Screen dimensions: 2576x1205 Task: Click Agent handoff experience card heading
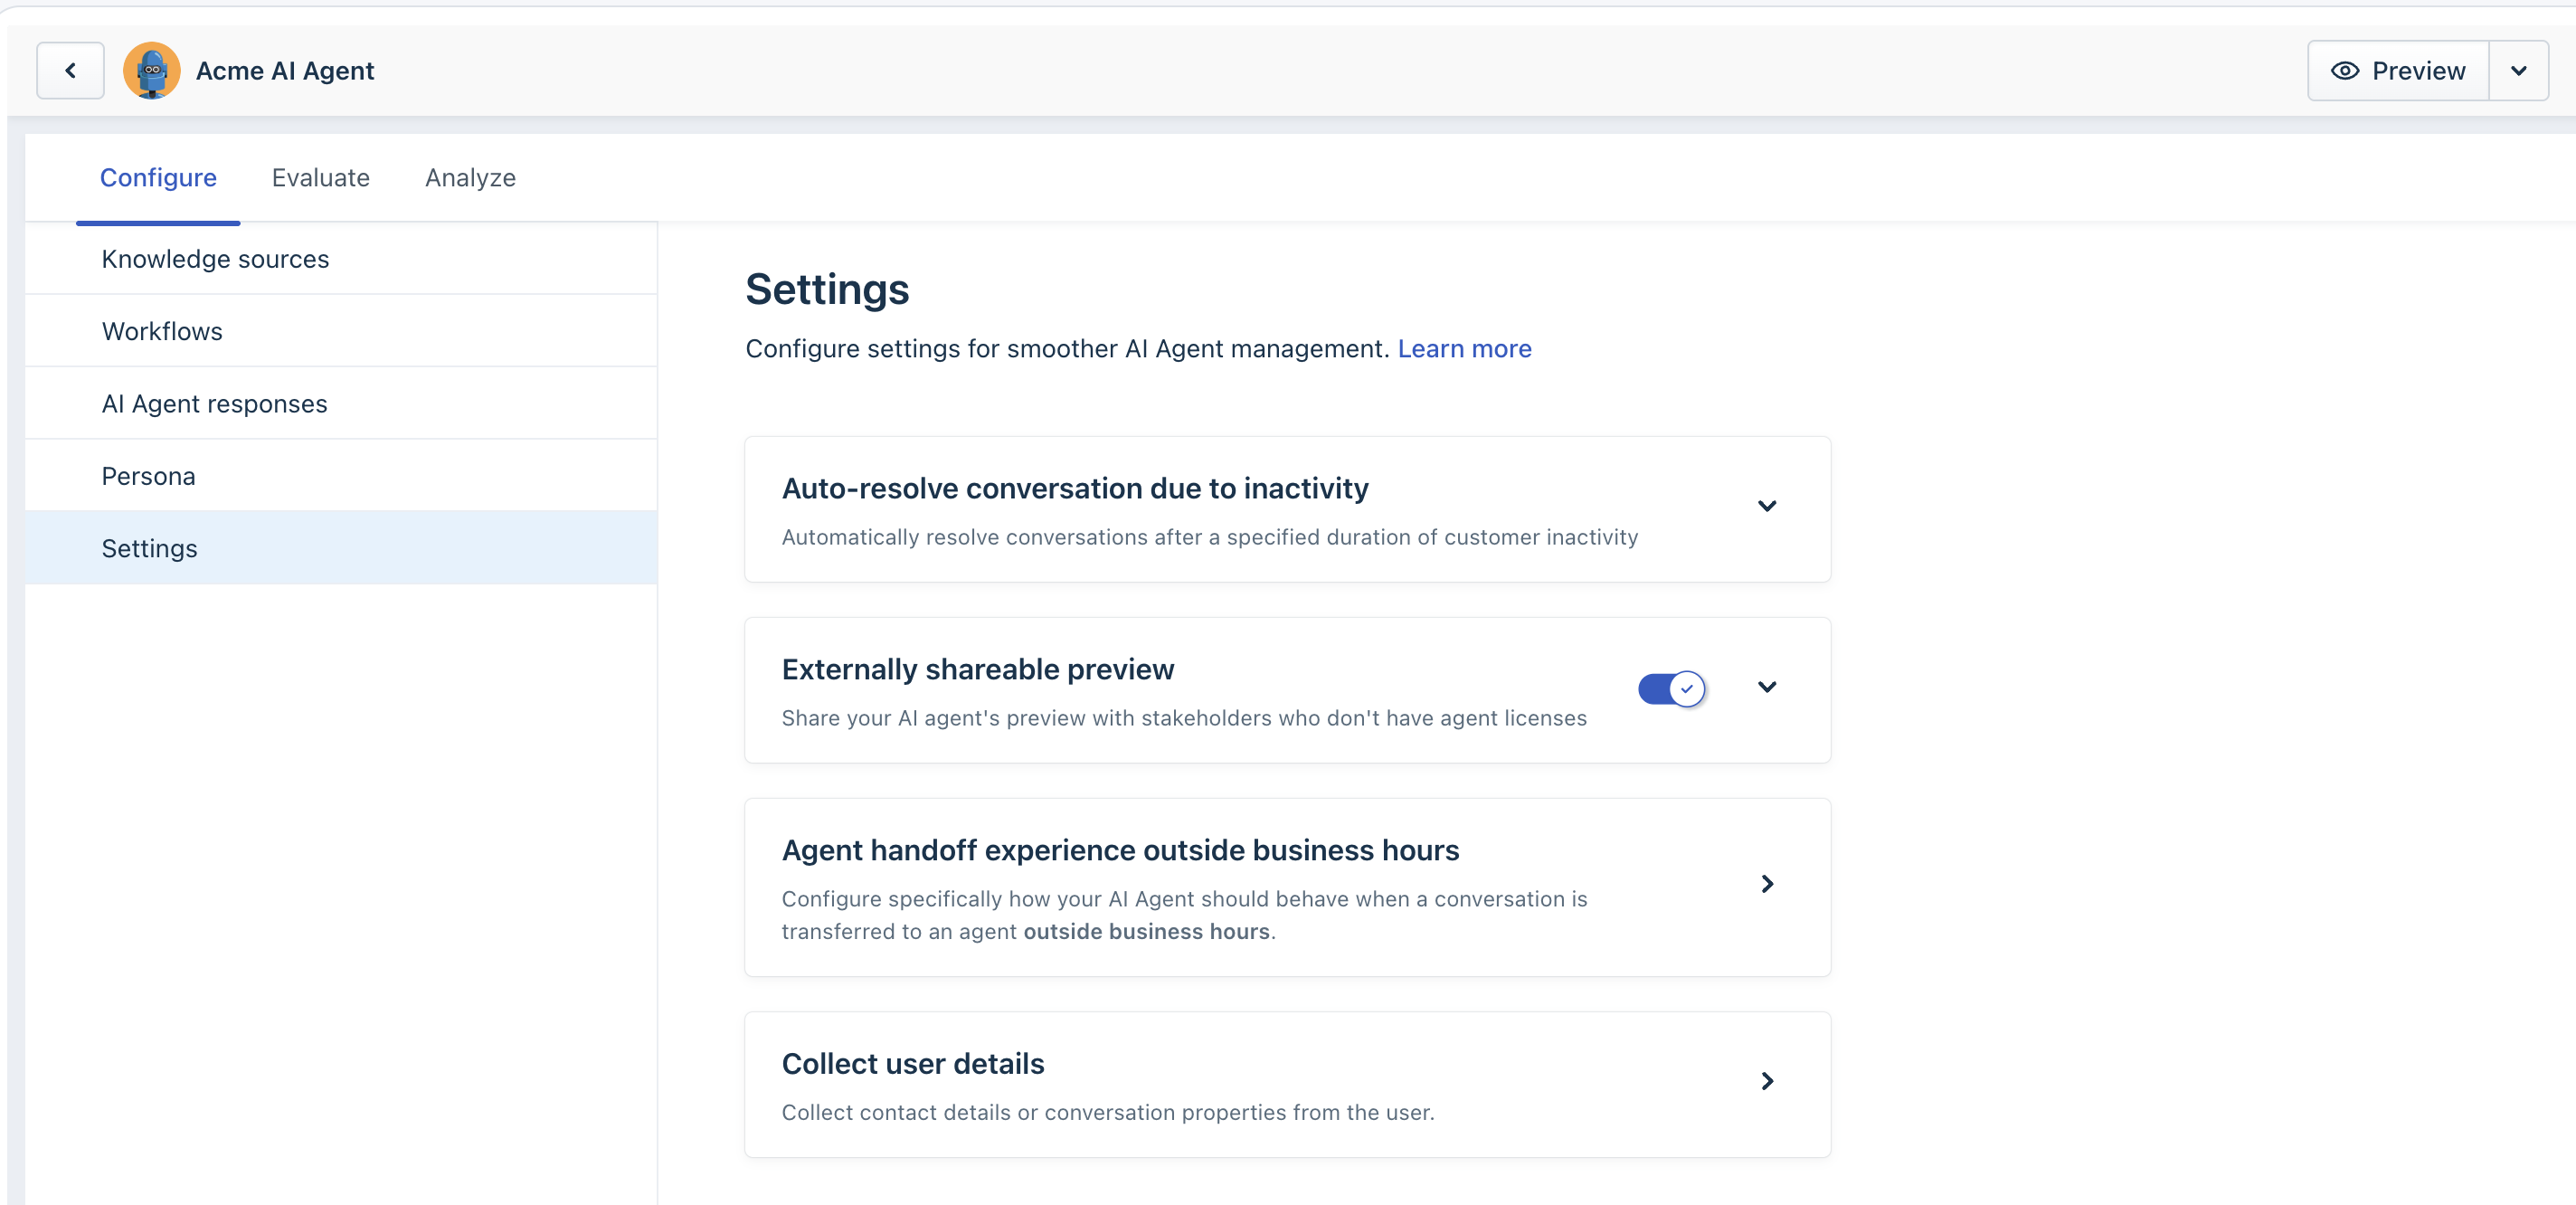pos(1120,850)
